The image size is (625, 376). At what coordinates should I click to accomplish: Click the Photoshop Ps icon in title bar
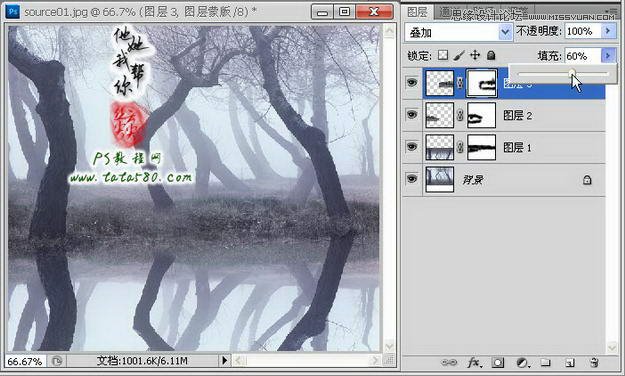13,12
